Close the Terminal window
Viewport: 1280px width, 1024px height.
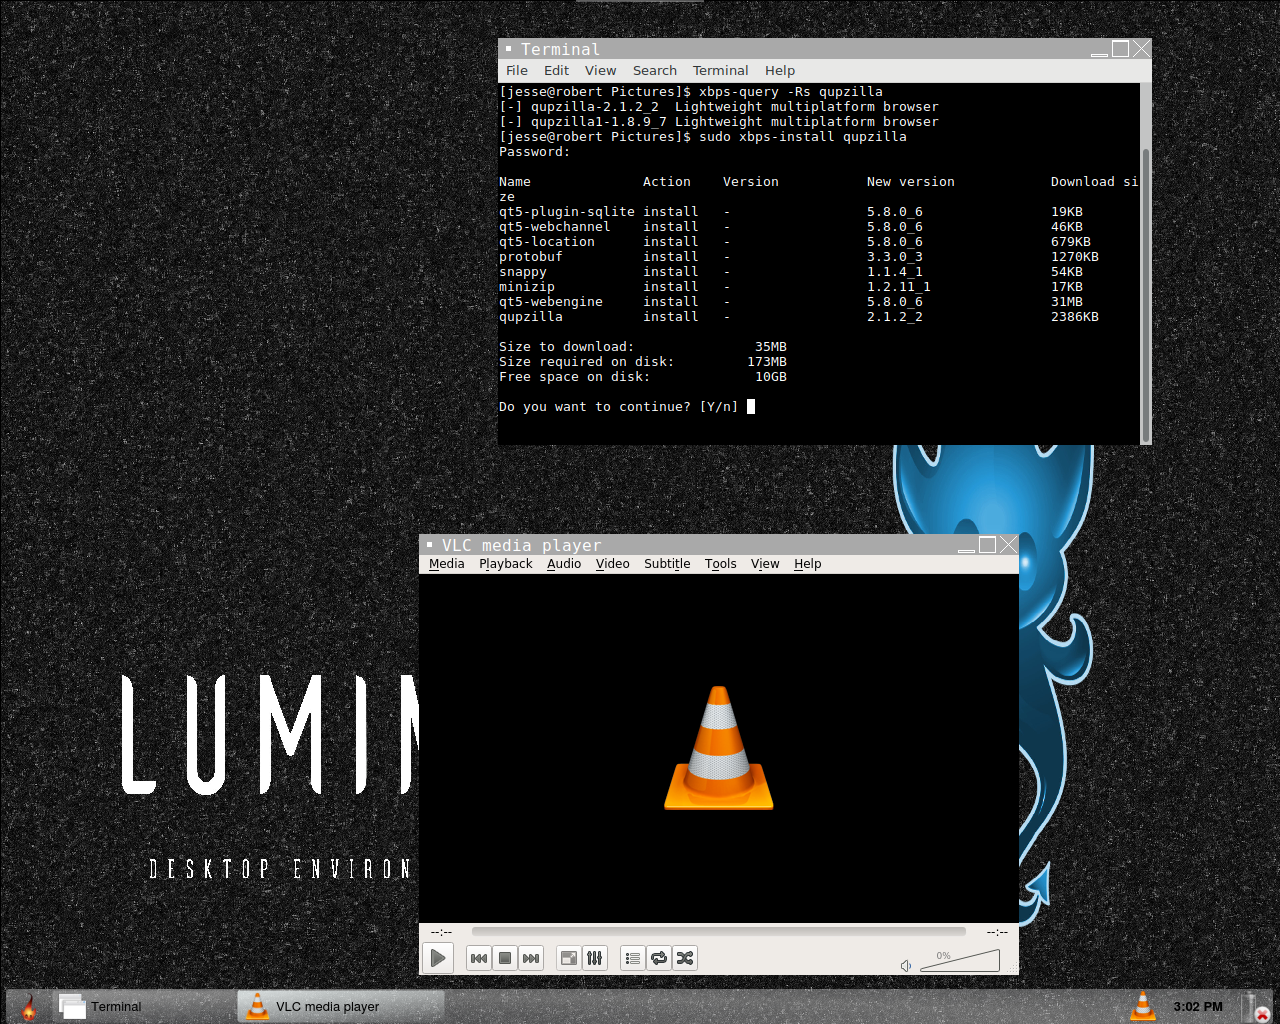coord(1141,49)
